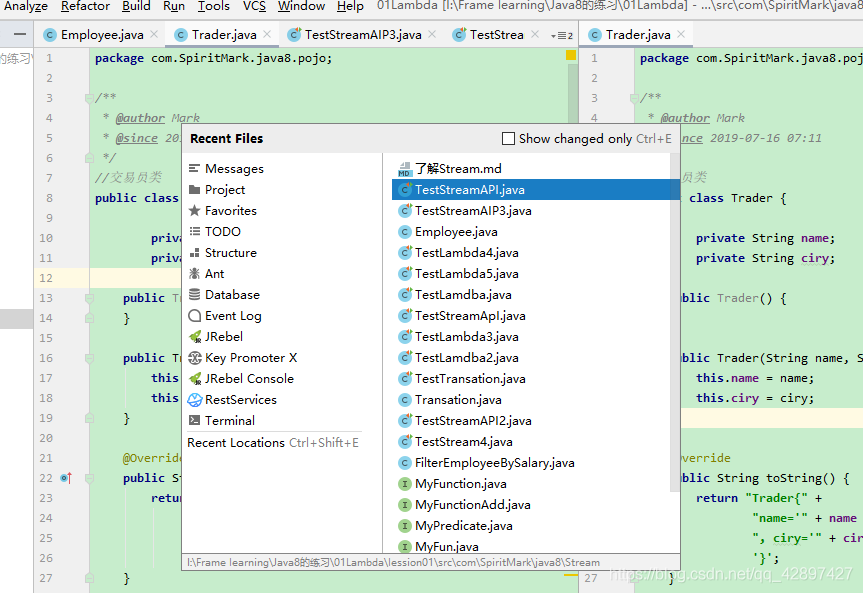Open the VCS menu
The width and height of the screenshot is (863, 593).
[x=254, y=7]
